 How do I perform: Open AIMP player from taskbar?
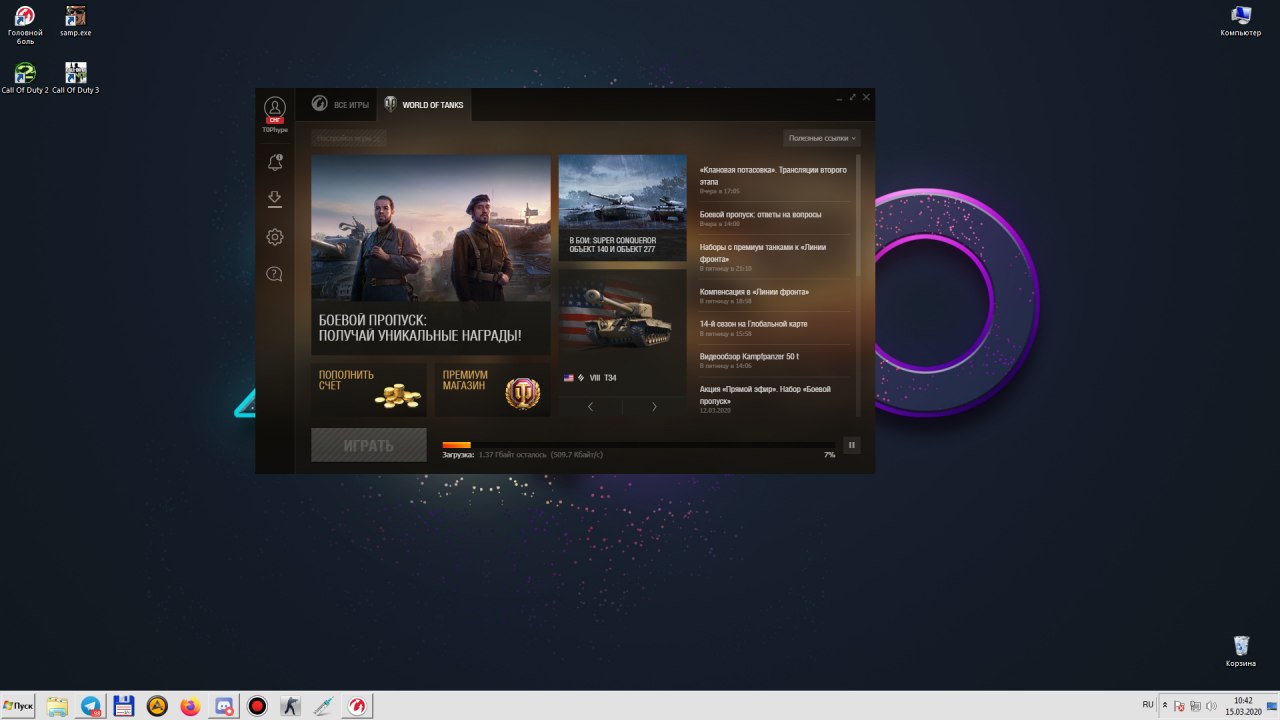point(157,706)
